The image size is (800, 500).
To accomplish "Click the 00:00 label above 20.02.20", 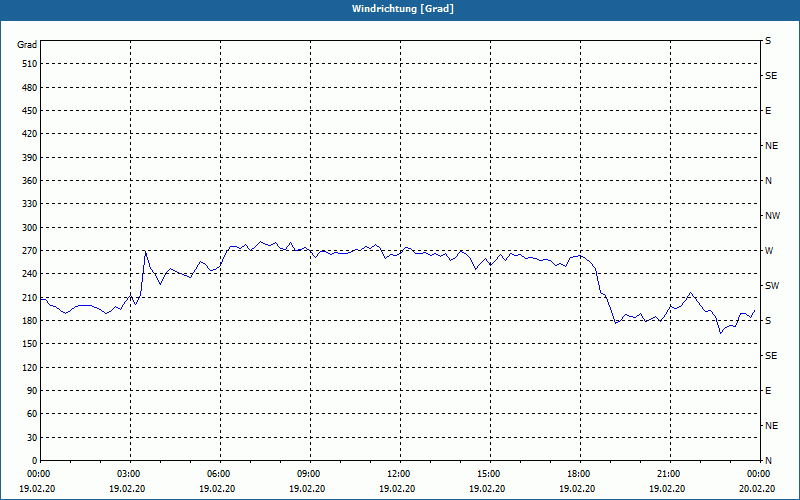I will click(x=758, y=474).
